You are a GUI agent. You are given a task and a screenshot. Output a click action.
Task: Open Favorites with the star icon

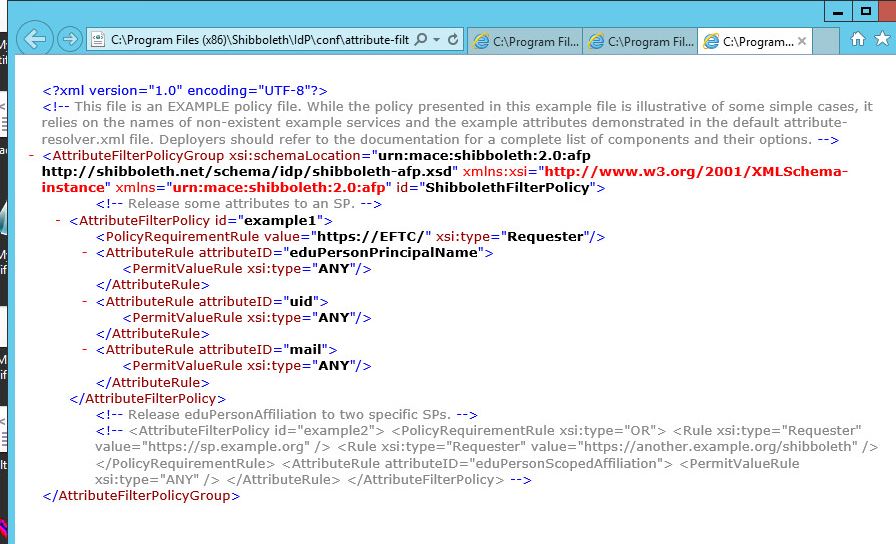pyautogui.click(x=882, y=39)
